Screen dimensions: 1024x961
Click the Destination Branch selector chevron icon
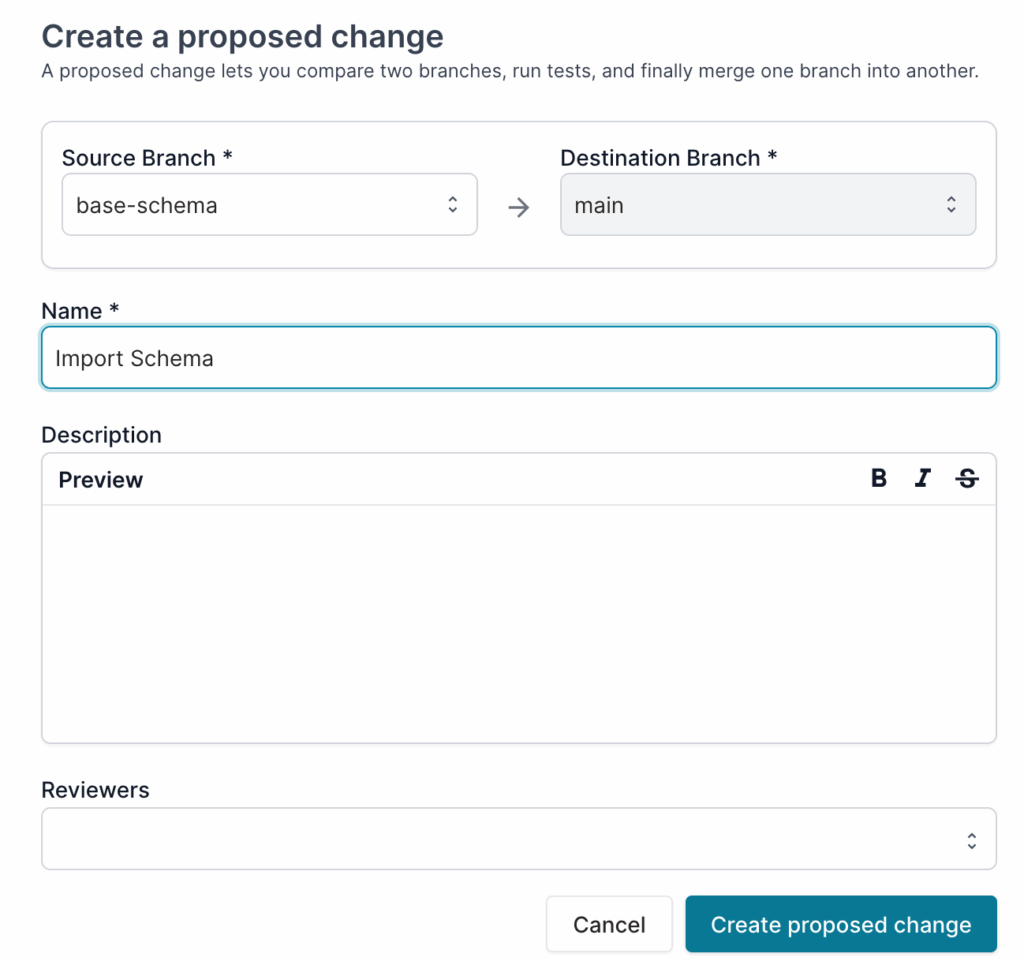953,204
